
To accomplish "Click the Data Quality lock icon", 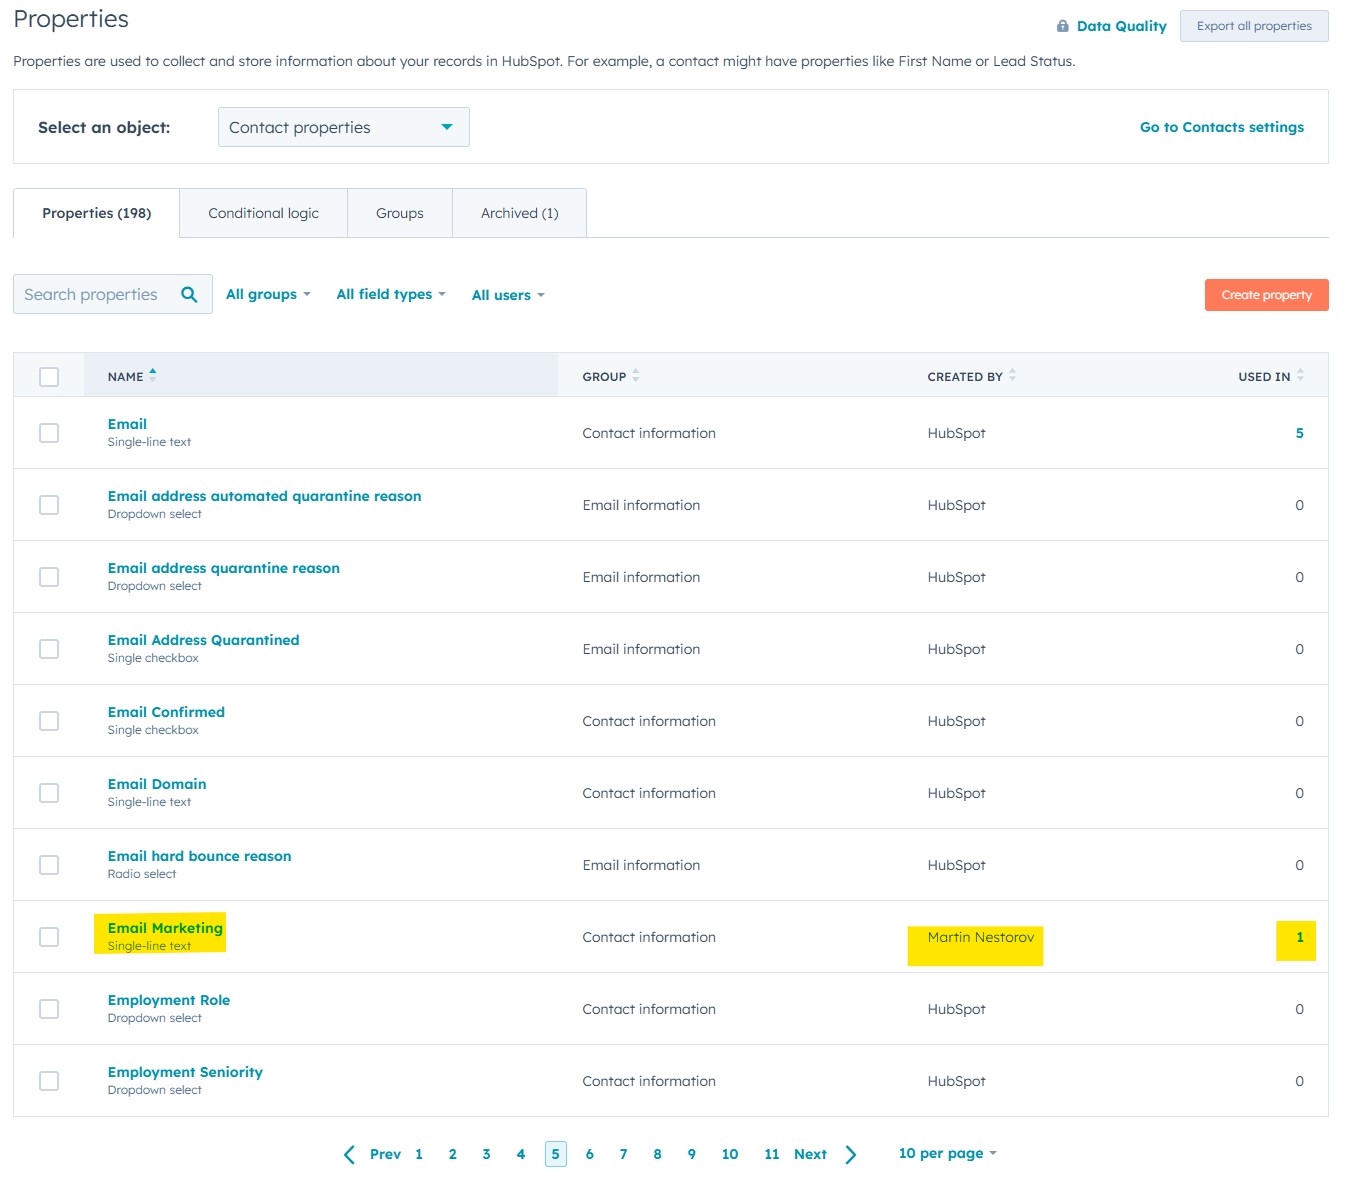I will pyautogui.click(x=1062, y=26).
